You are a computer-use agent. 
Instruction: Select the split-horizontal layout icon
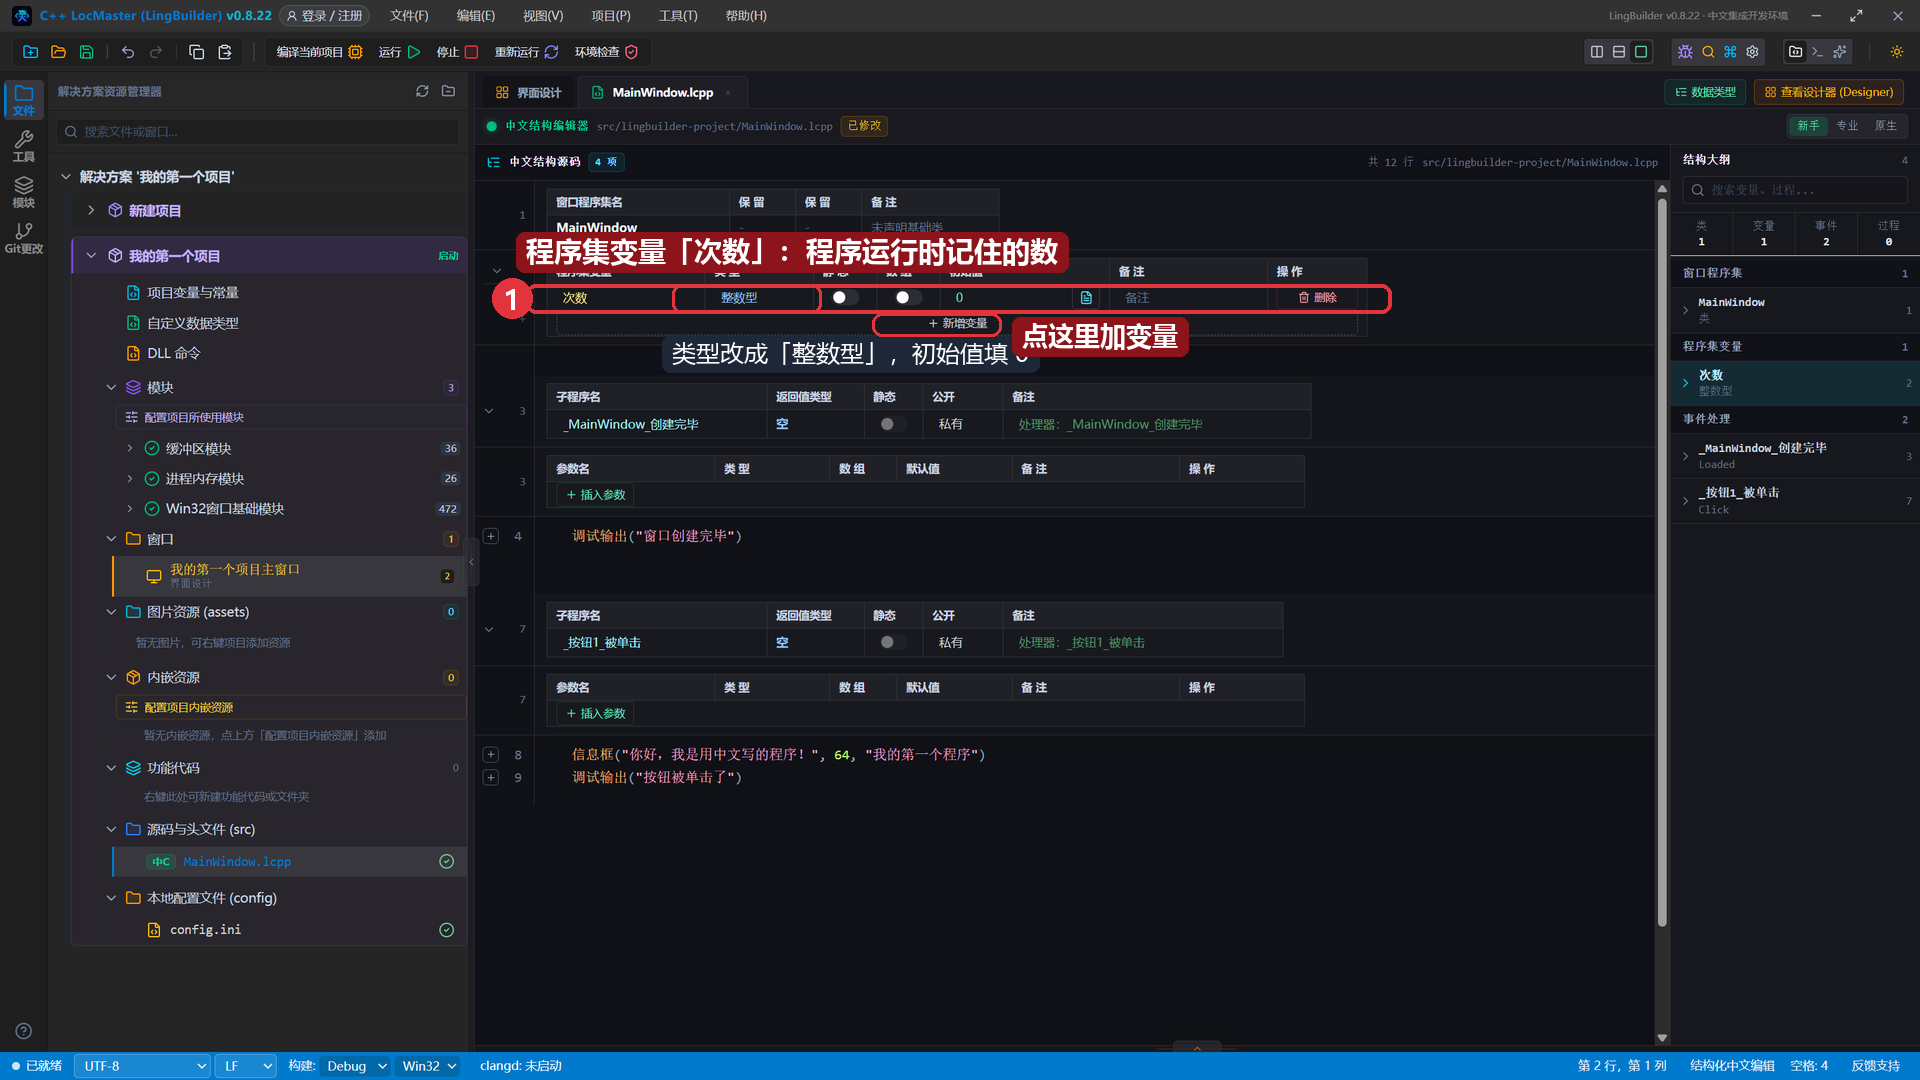click(1619, 52)
